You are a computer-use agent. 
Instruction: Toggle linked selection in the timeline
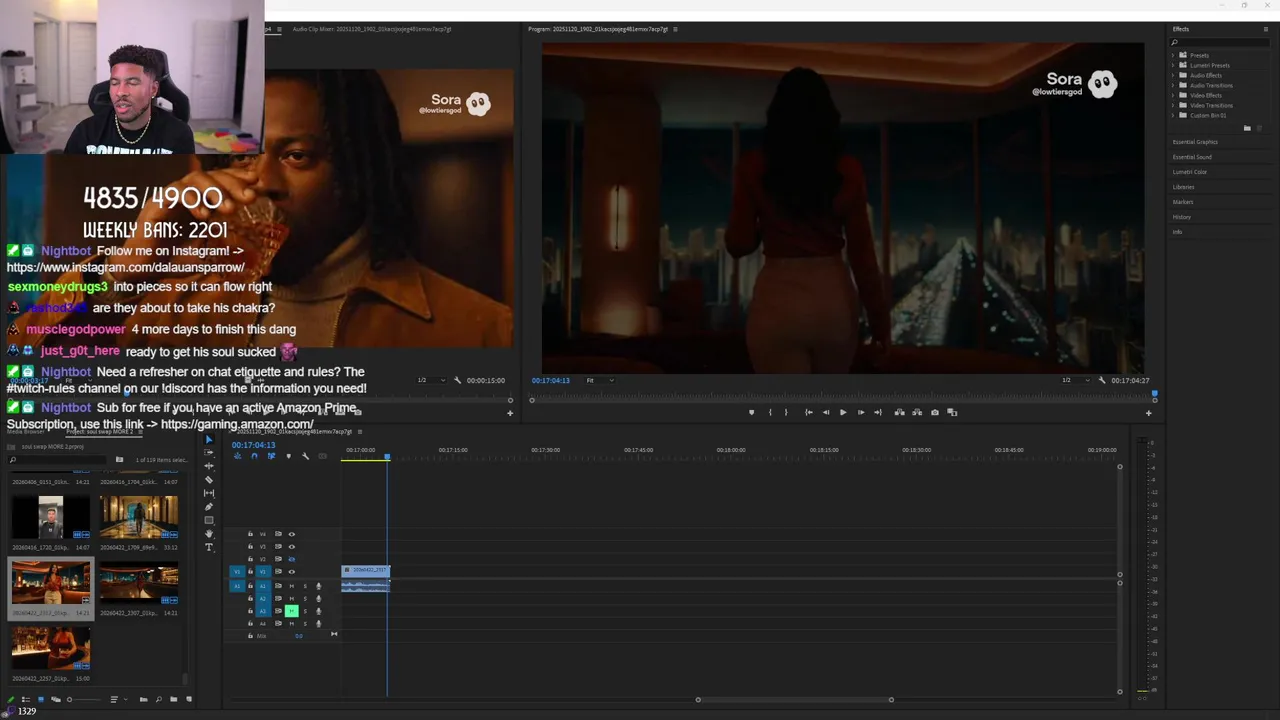pos(271,456)
